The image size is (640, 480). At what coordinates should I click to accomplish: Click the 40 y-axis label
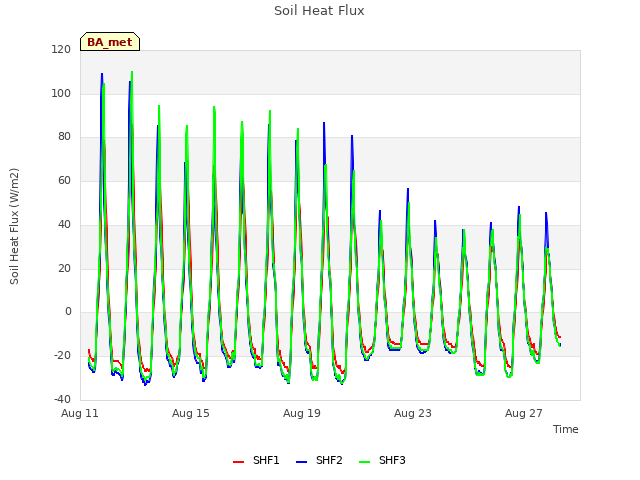pyautogui.click(x=64, y=224)
